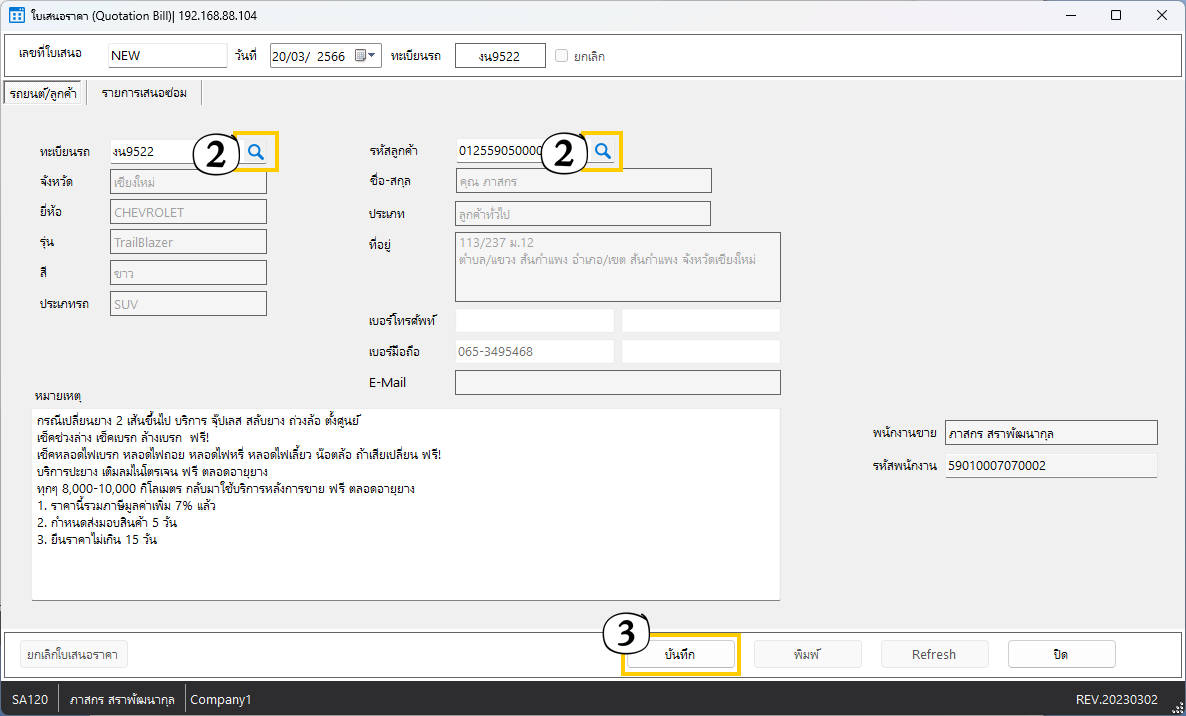
Task: Focus the top ทะเบียนรถ header field
Action: pos(500,56)
